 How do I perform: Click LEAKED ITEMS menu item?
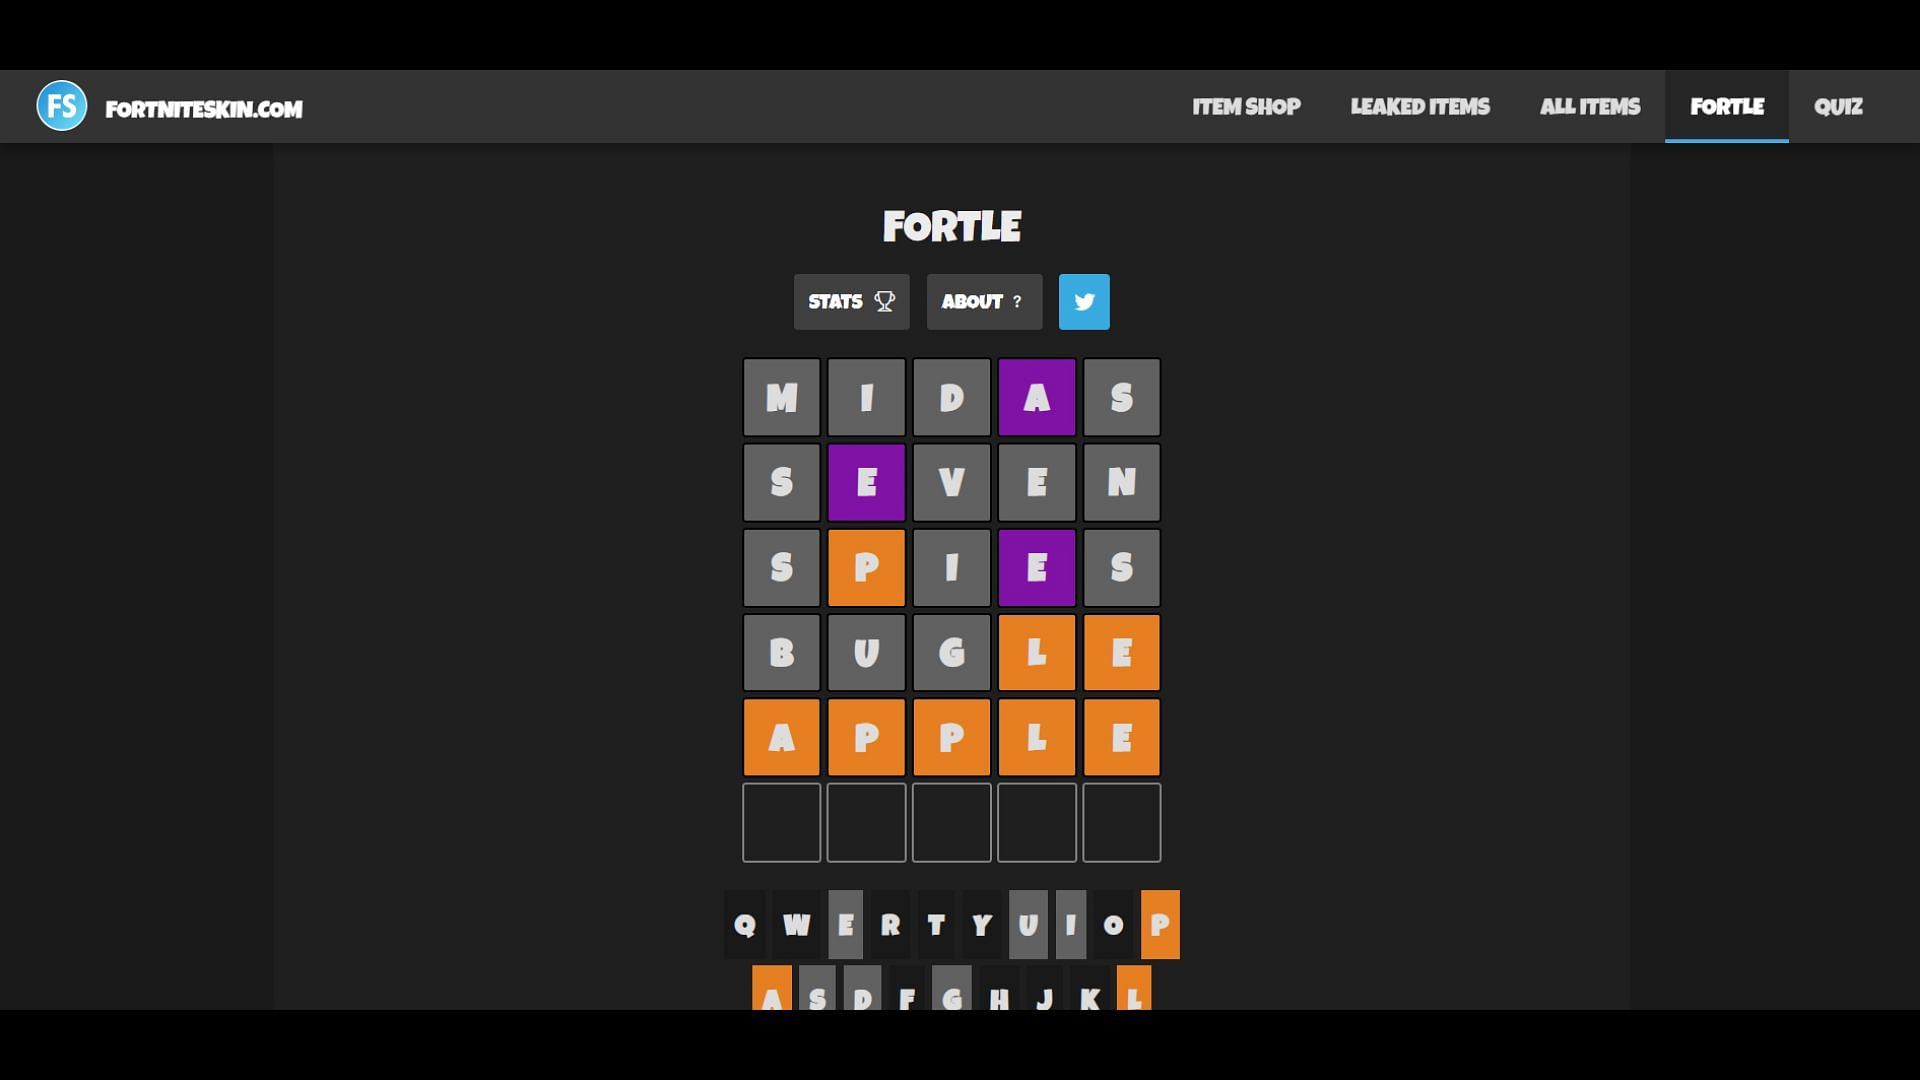[1420, 107]
